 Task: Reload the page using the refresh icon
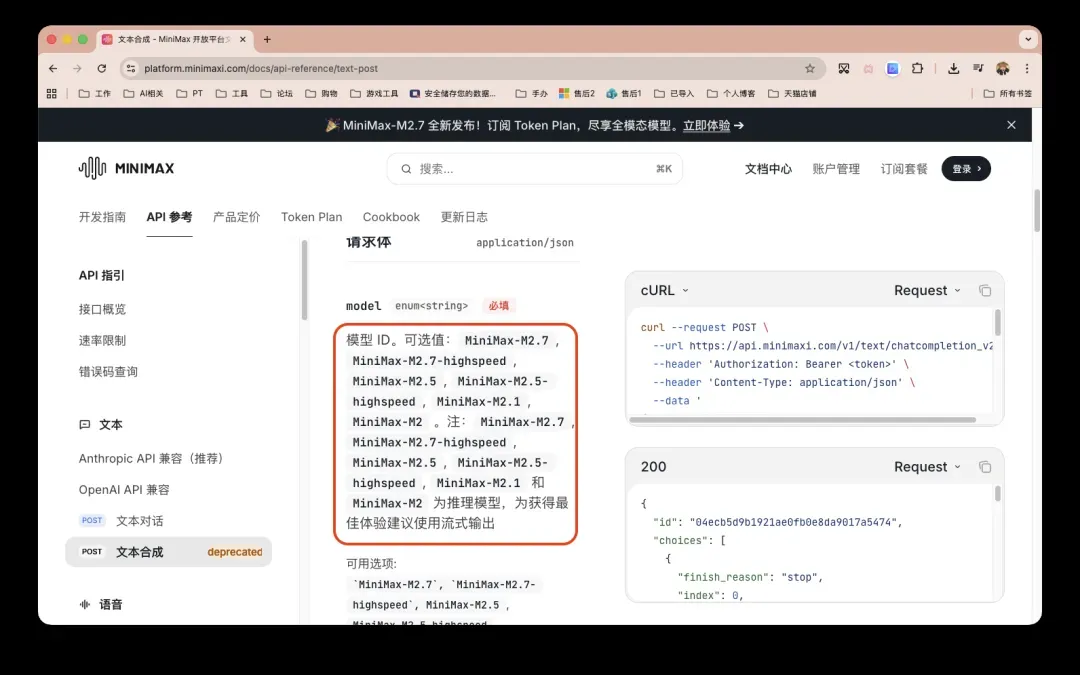tap(102, 68)
